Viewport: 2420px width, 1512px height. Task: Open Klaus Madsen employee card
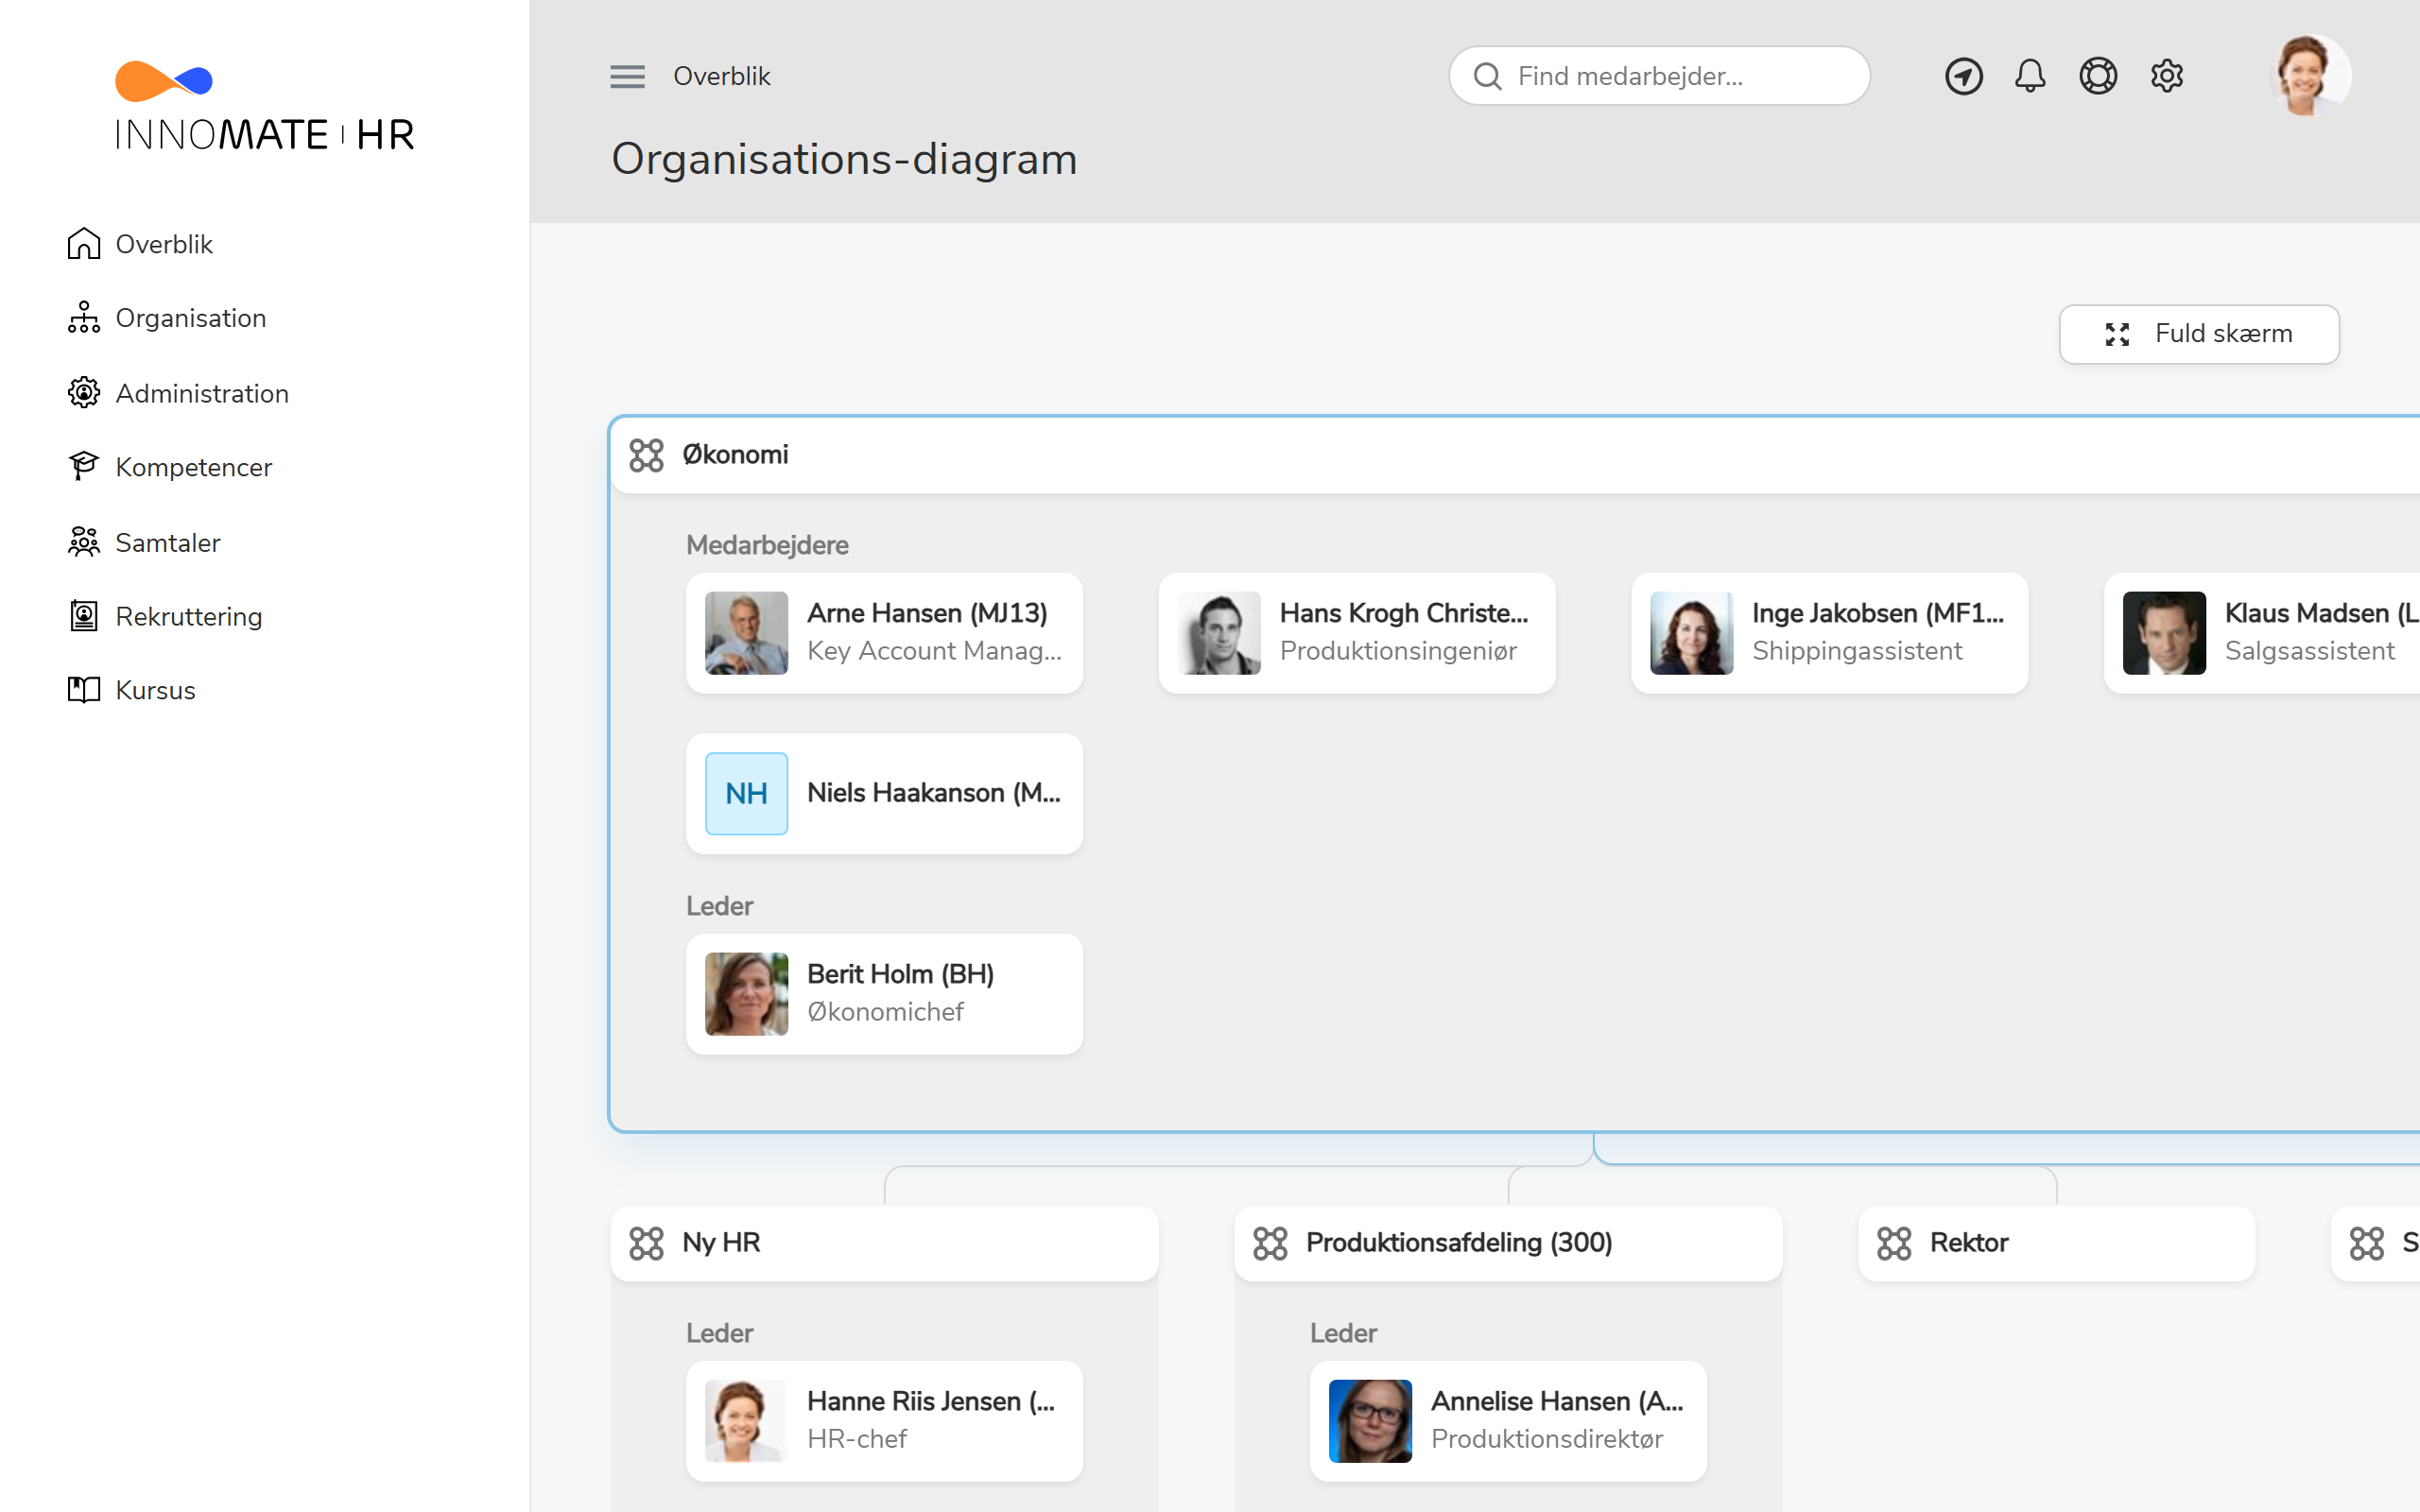[2262, 632]
